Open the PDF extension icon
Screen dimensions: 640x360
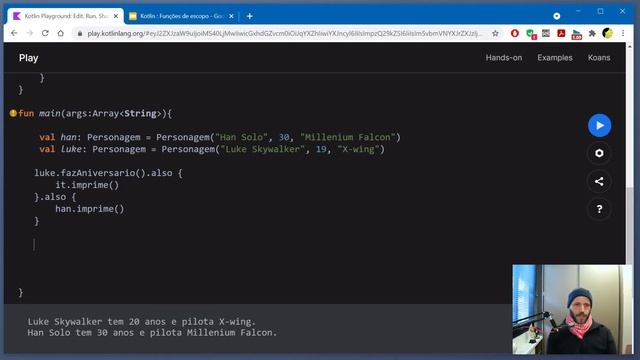(561, 33)
